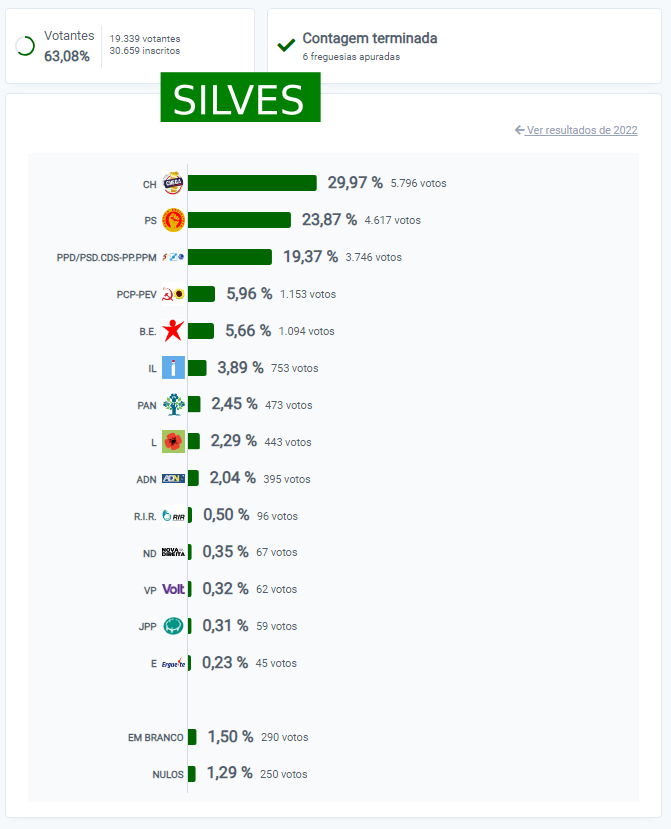Click the JPP green logo
The image size is (671, 829).
point(173,626)
